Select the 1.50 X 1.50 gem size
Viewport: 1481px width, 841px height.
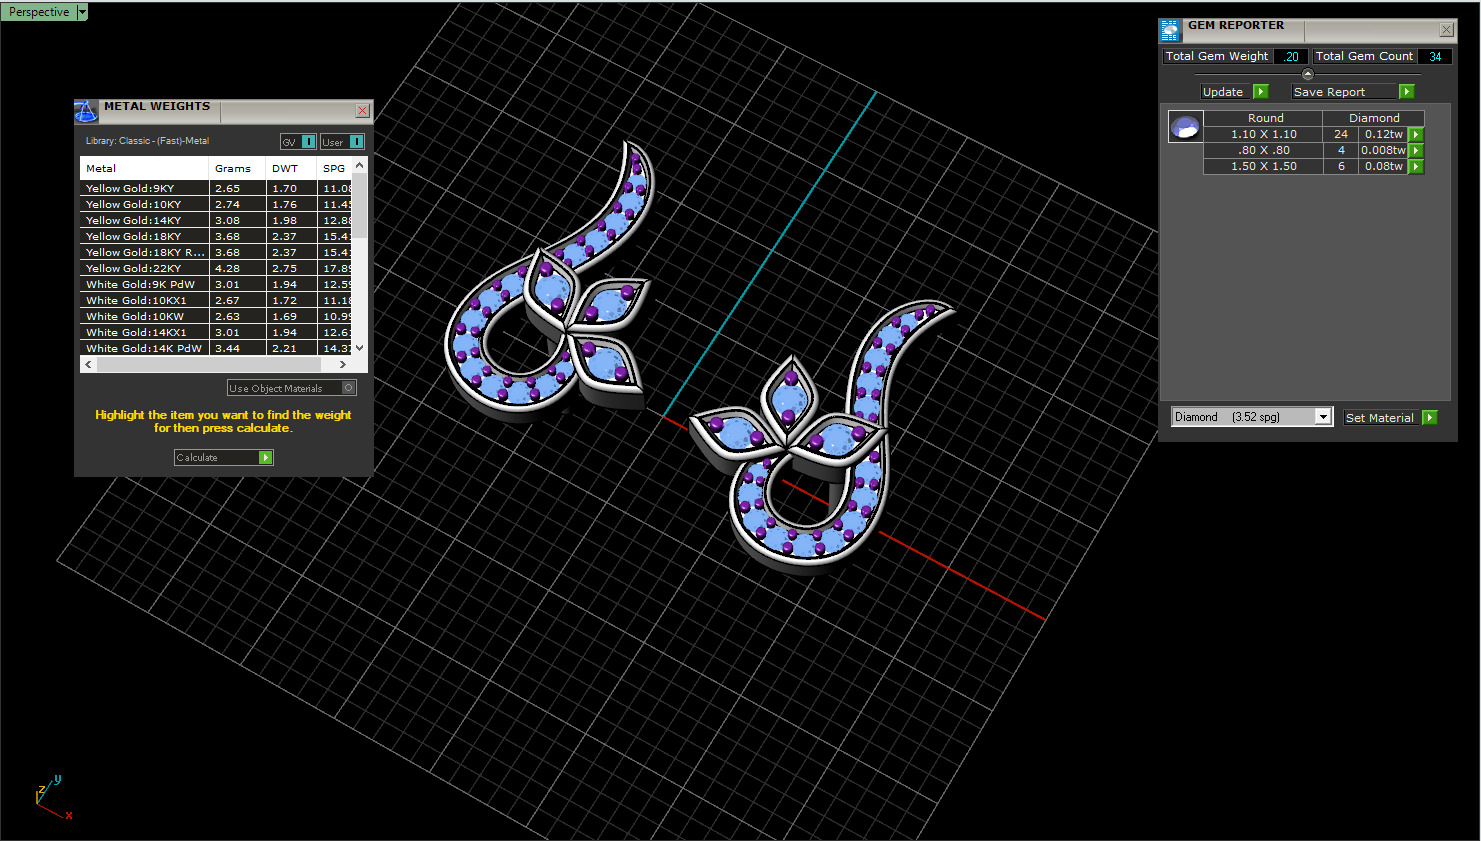[1264, 166]
